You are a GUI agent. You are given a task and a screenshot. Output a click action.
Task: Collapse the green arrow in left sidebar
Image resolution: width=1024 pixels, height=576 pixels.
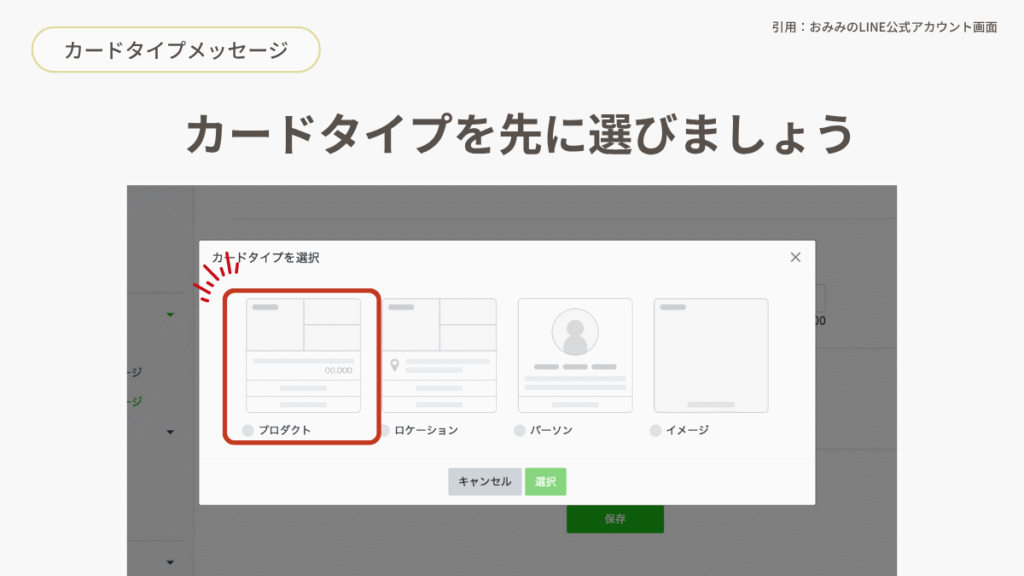coord(170,315)
